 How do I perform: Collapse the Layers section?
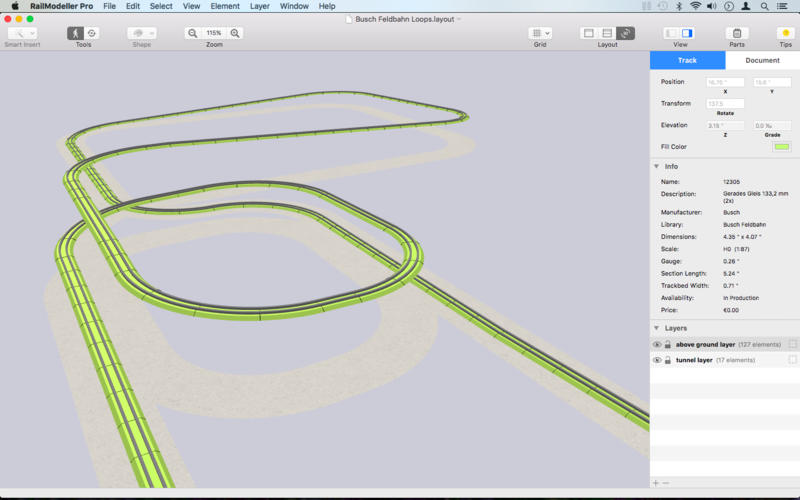coord(656,328)
